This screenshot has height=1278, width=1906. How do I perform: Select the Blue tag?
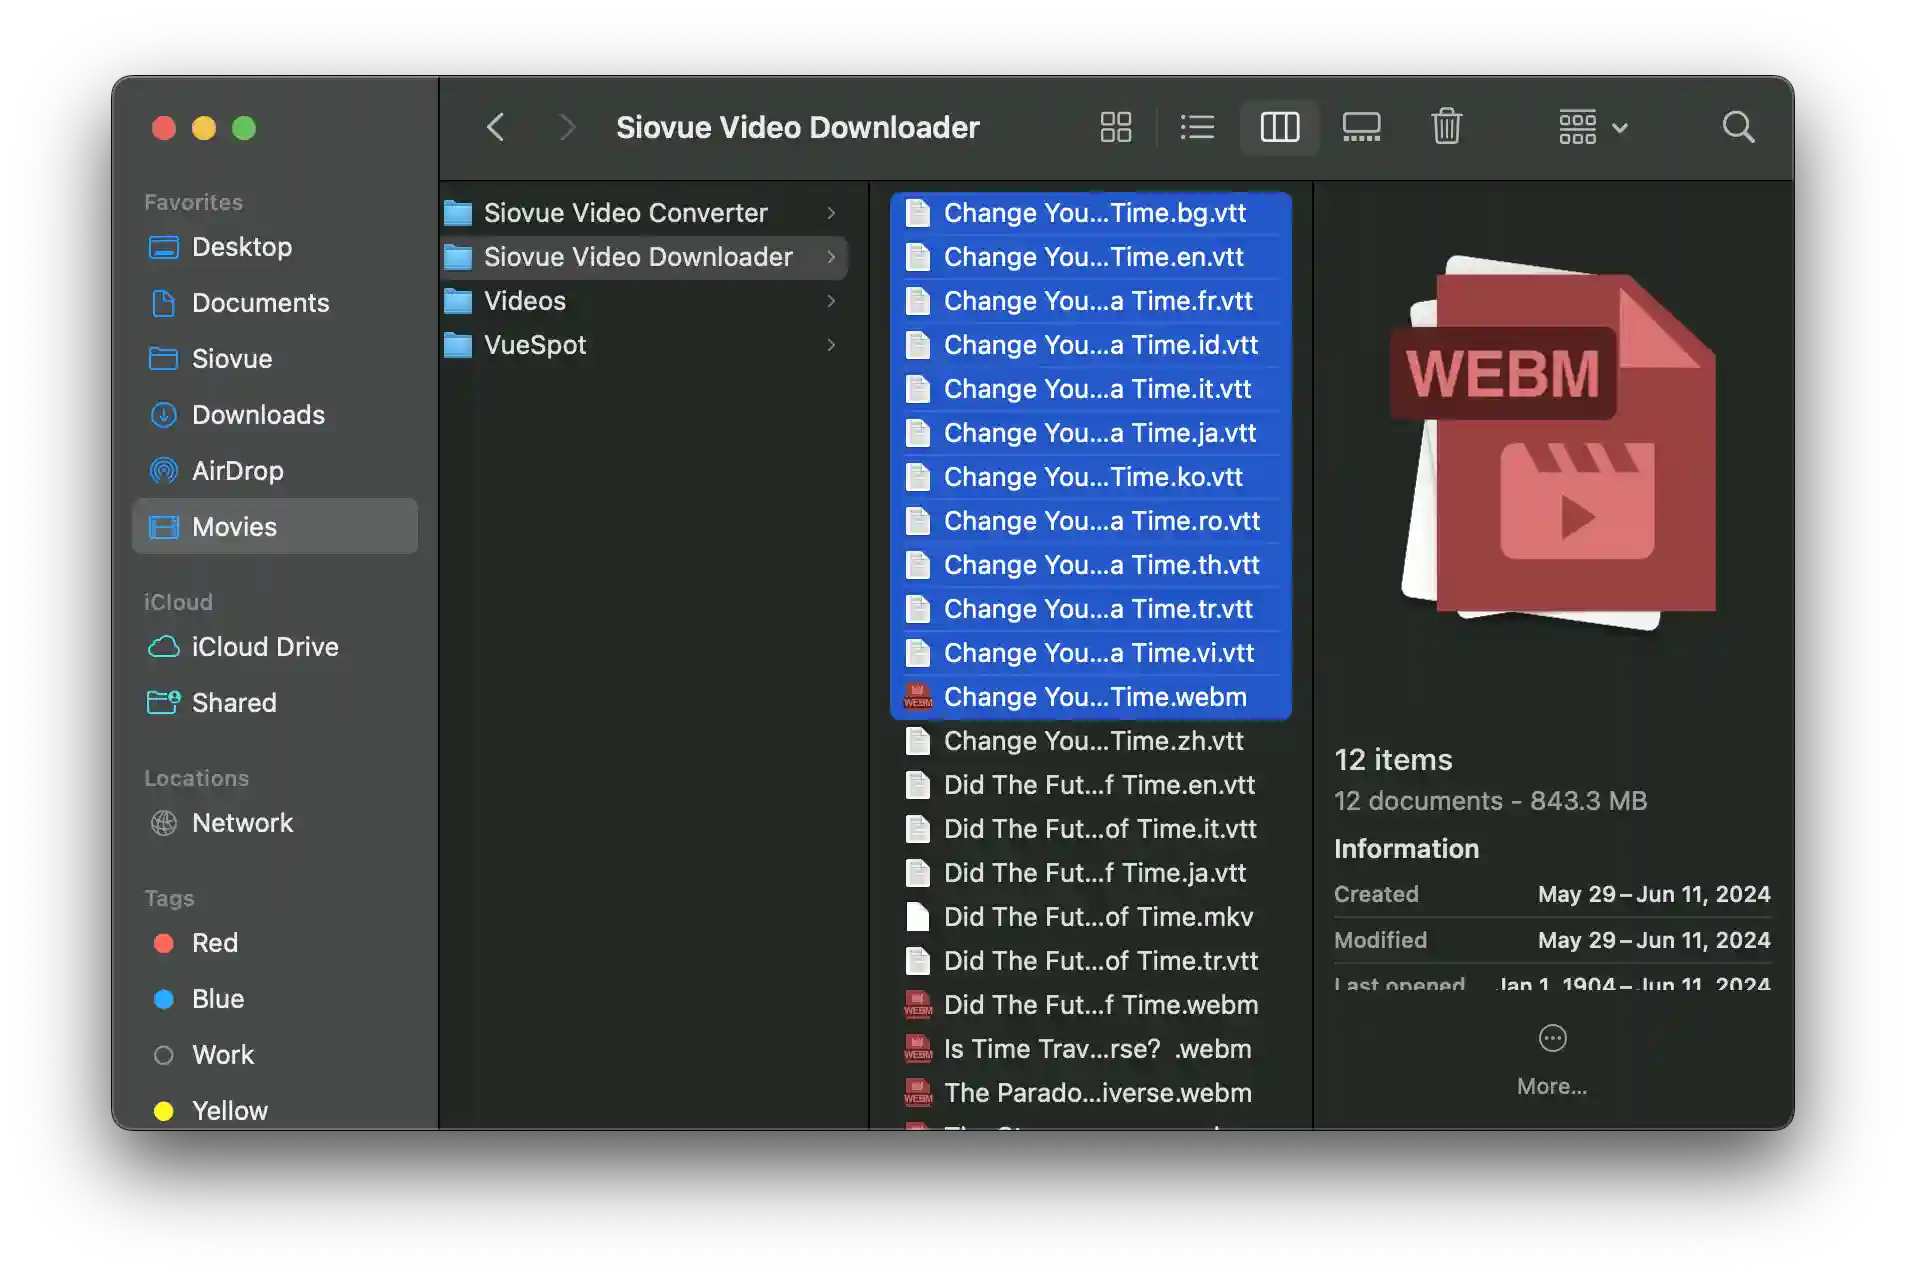coord(275,999)
